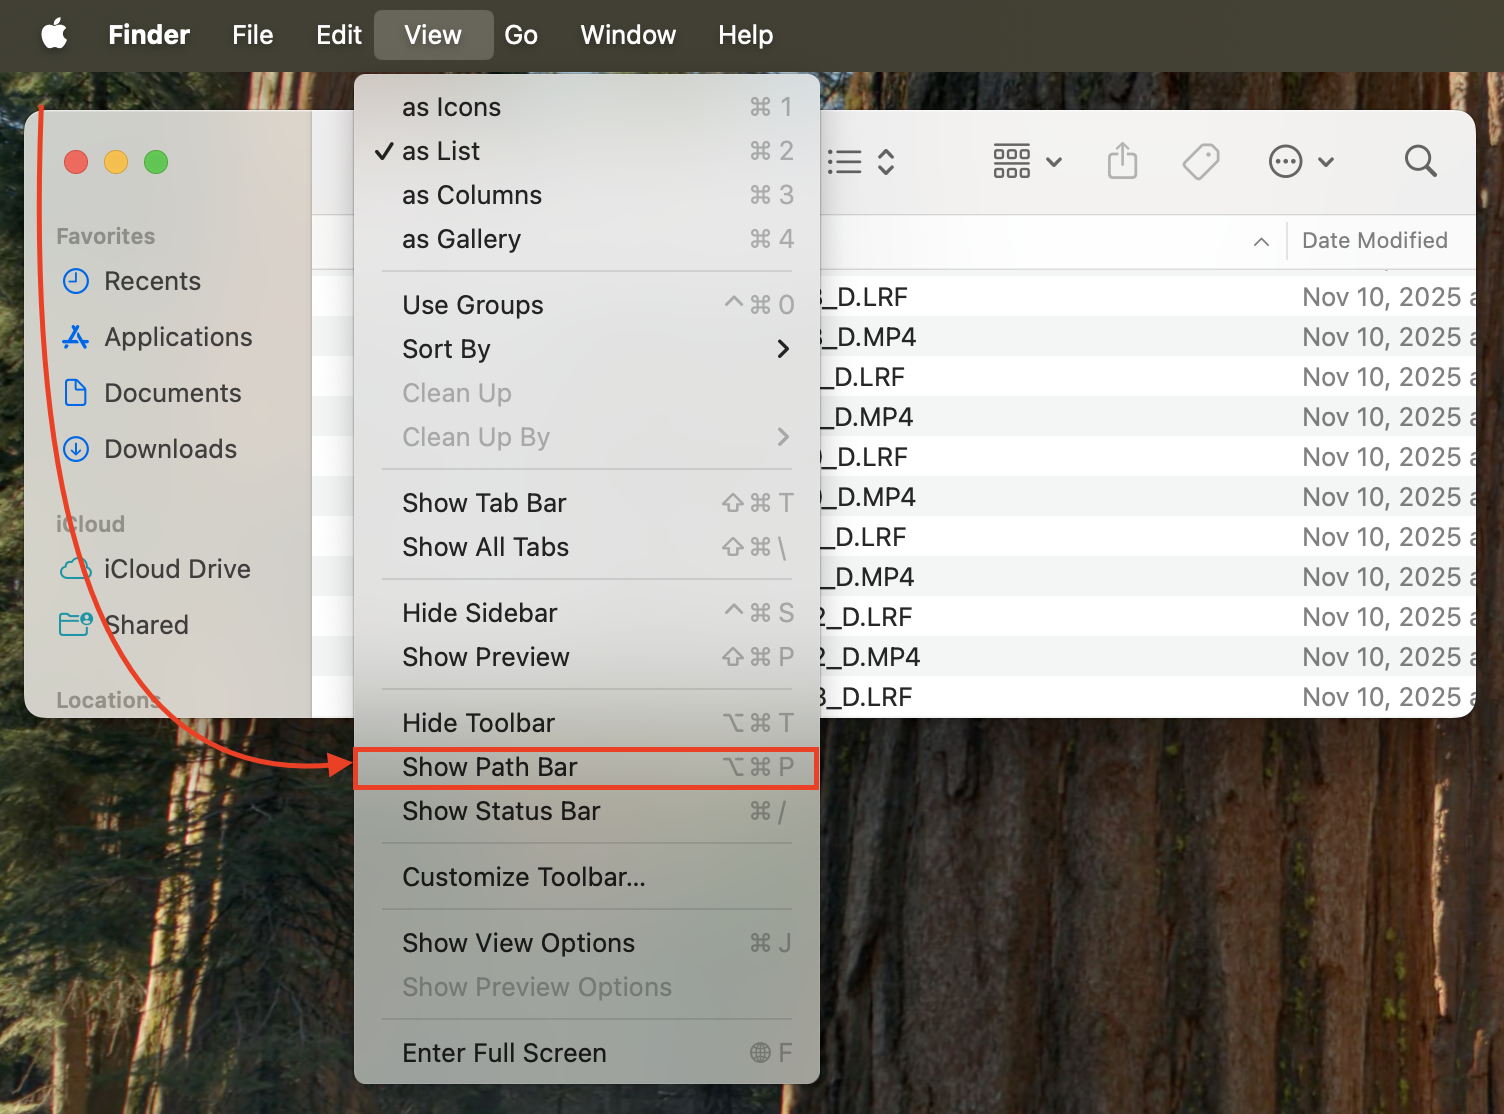
Task: Click the Recents clock icon in sidebar
Action: click(x=76, y=281)
